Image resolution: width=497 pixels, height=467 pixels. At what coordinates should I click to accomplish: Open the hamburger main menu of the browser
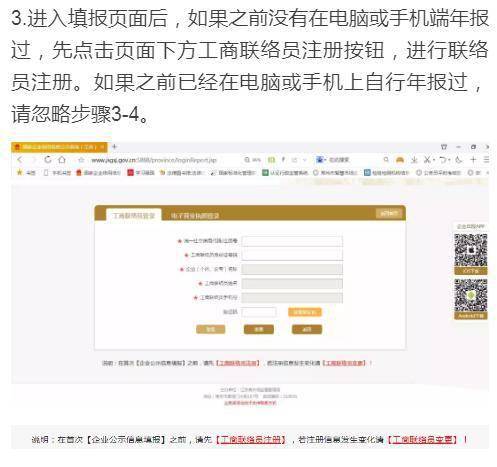(486, 160)
